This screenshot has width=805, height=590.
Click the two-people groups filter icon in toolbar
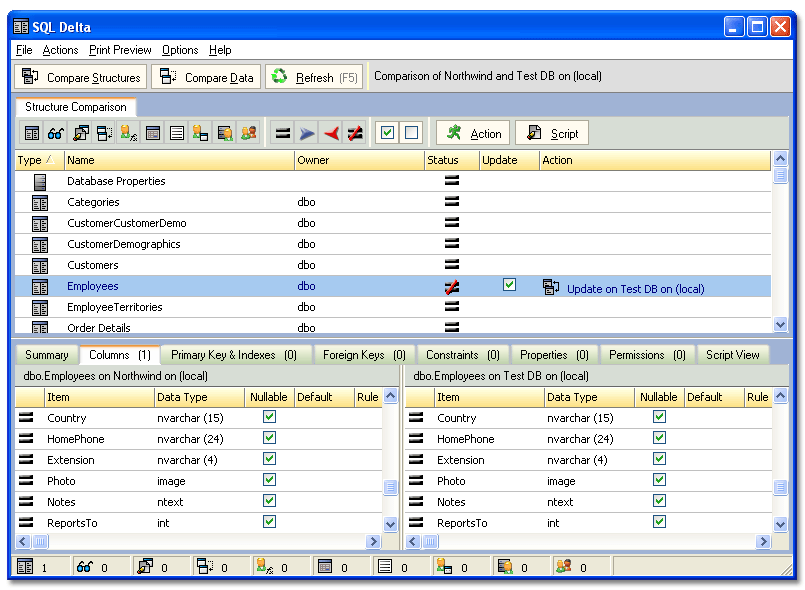[x=249, y=134]
